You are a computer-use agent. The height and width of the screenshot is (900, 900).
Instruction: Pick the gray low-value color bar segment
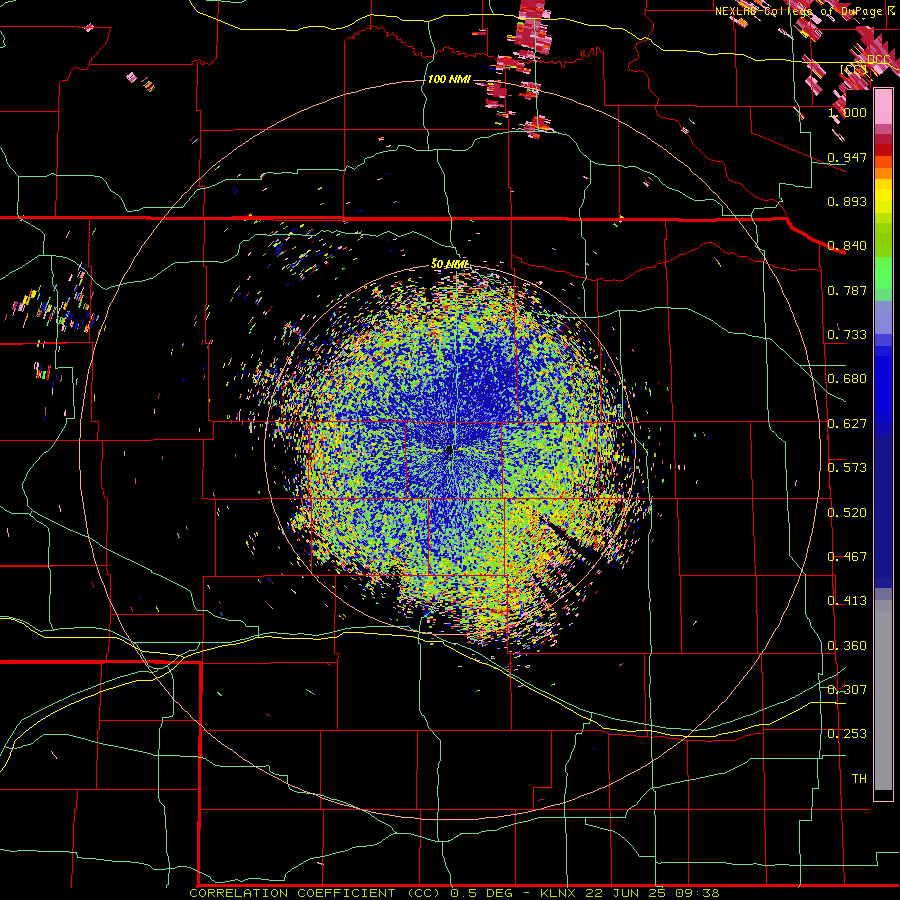point(883,695)
